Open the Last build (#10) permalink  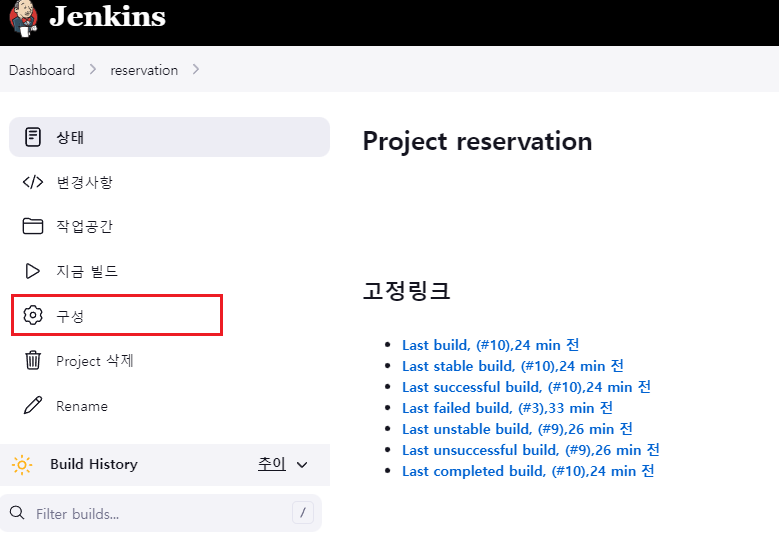tap(490, 345)
